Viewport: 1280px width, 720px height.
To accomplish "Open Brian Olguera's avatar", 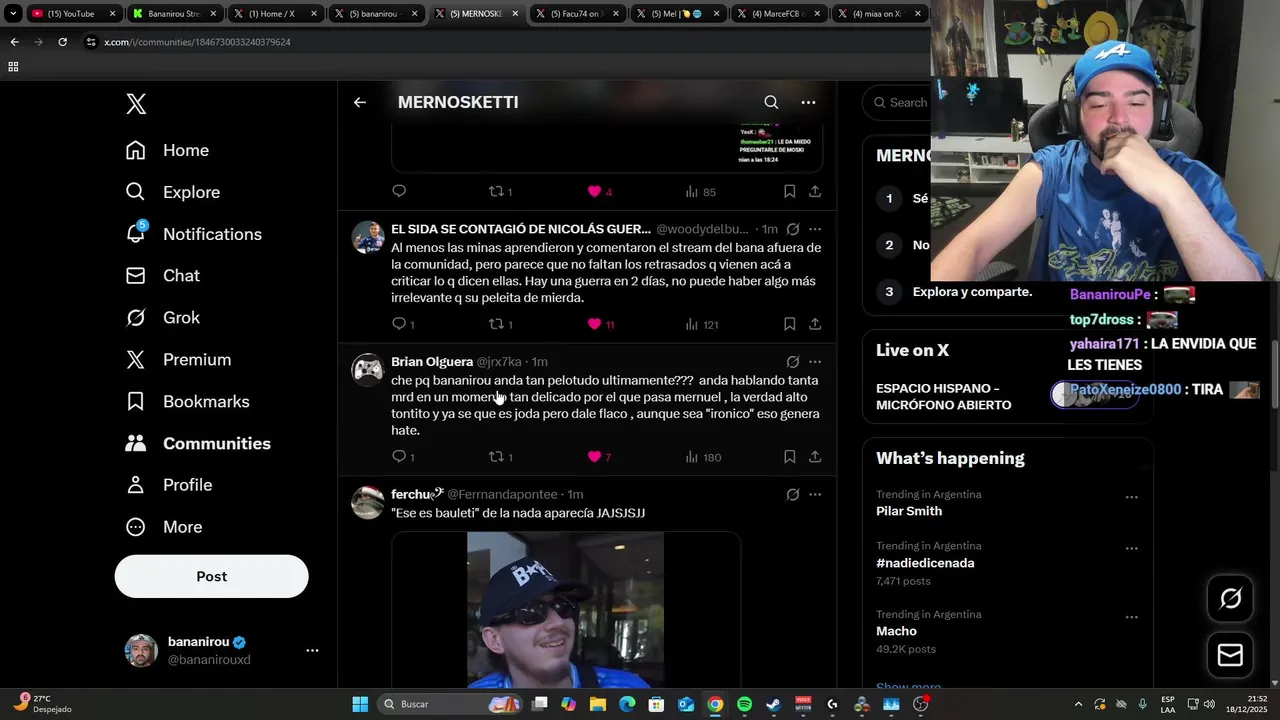I will point(368,370).
